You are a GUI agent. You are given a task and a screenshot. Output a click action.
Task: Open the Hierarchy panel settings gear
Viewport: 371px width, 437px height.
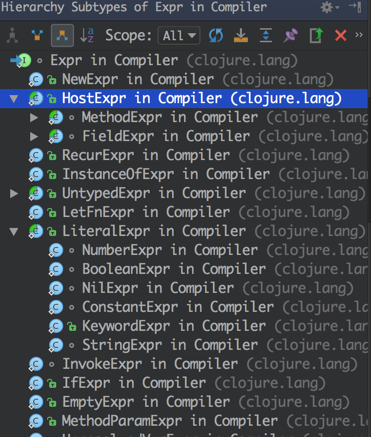click(x=329, y=7)
